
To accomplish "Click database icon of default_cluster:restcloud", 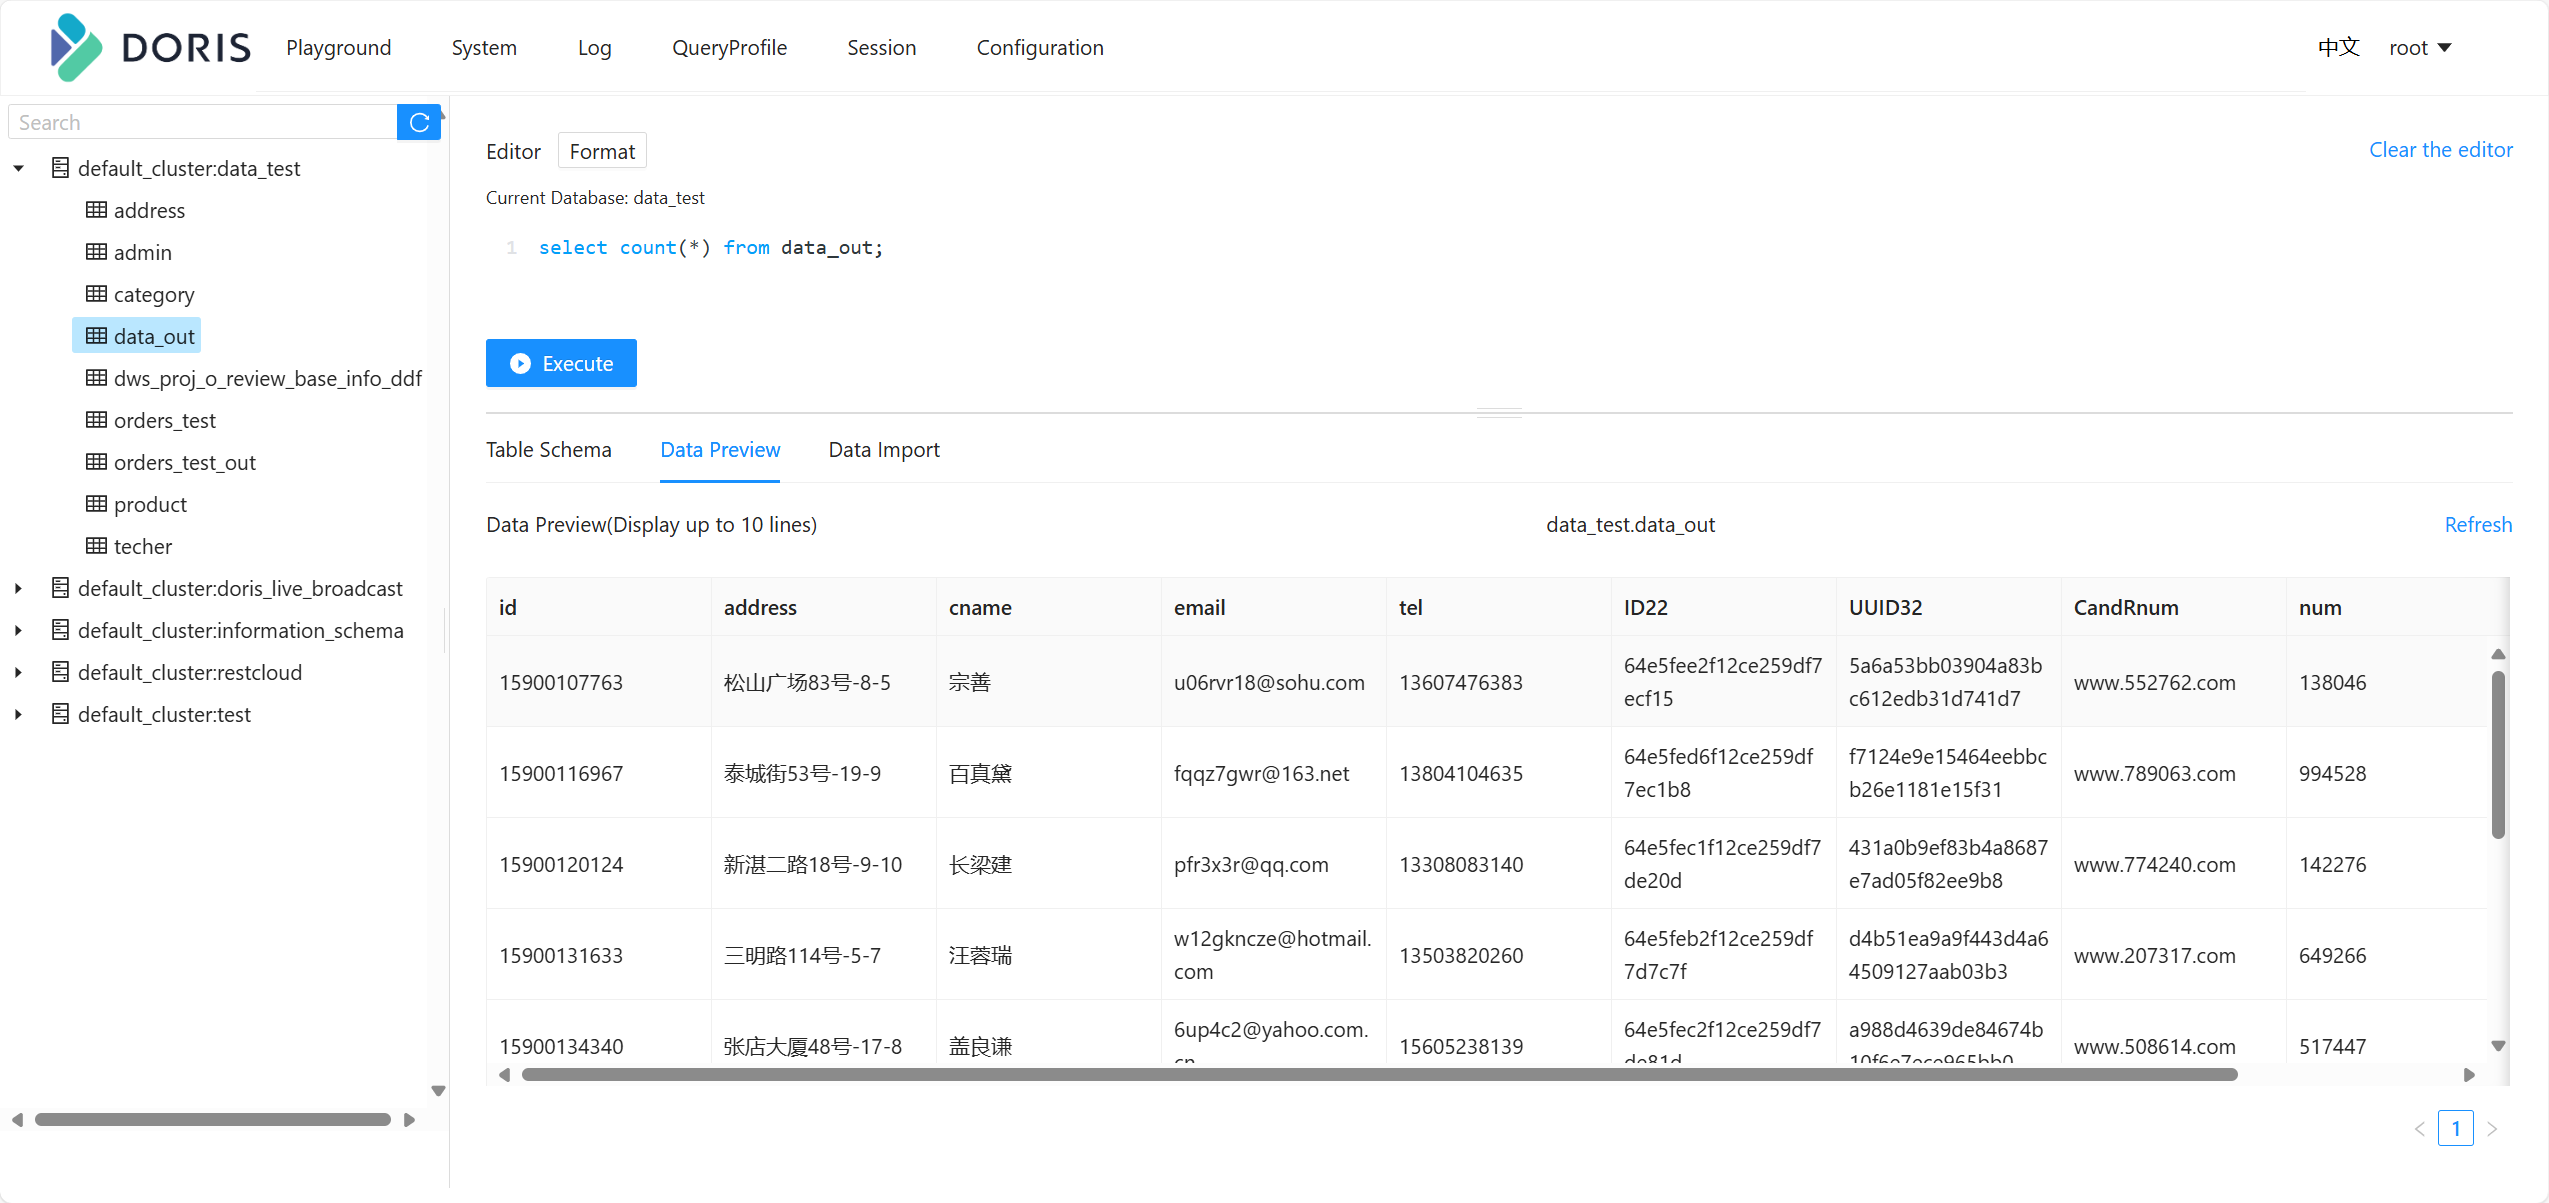I will 60,672.
